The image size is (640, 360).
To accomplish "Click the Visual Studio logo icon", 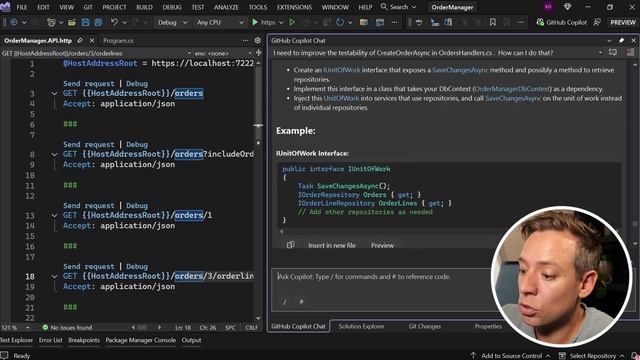I will [5, 7].
